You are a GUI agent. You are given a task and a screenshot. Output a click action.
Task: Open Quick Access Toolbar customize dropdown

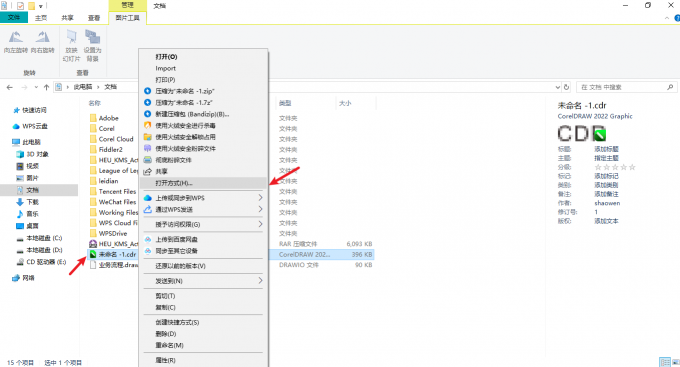click(x=41, y=6)
